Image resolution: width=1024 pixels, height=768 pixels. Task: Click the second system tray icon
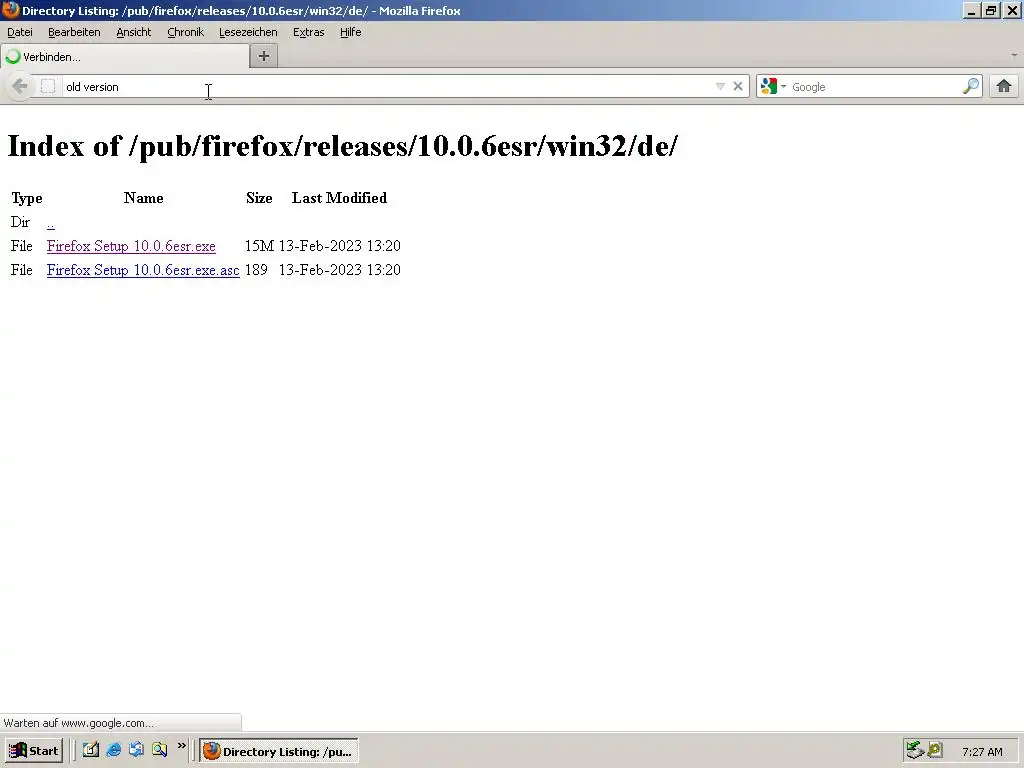point(935,750)
